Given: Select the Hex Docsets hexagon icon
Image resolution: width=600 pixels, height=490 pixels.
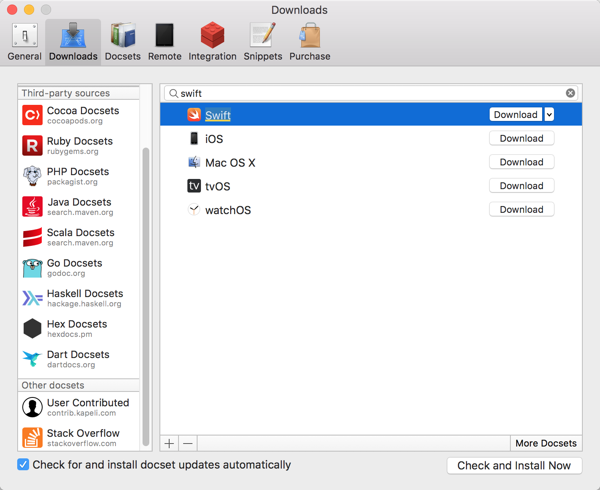Looking at the screenshot, I should pyautogui.click(x=32, y=329).
